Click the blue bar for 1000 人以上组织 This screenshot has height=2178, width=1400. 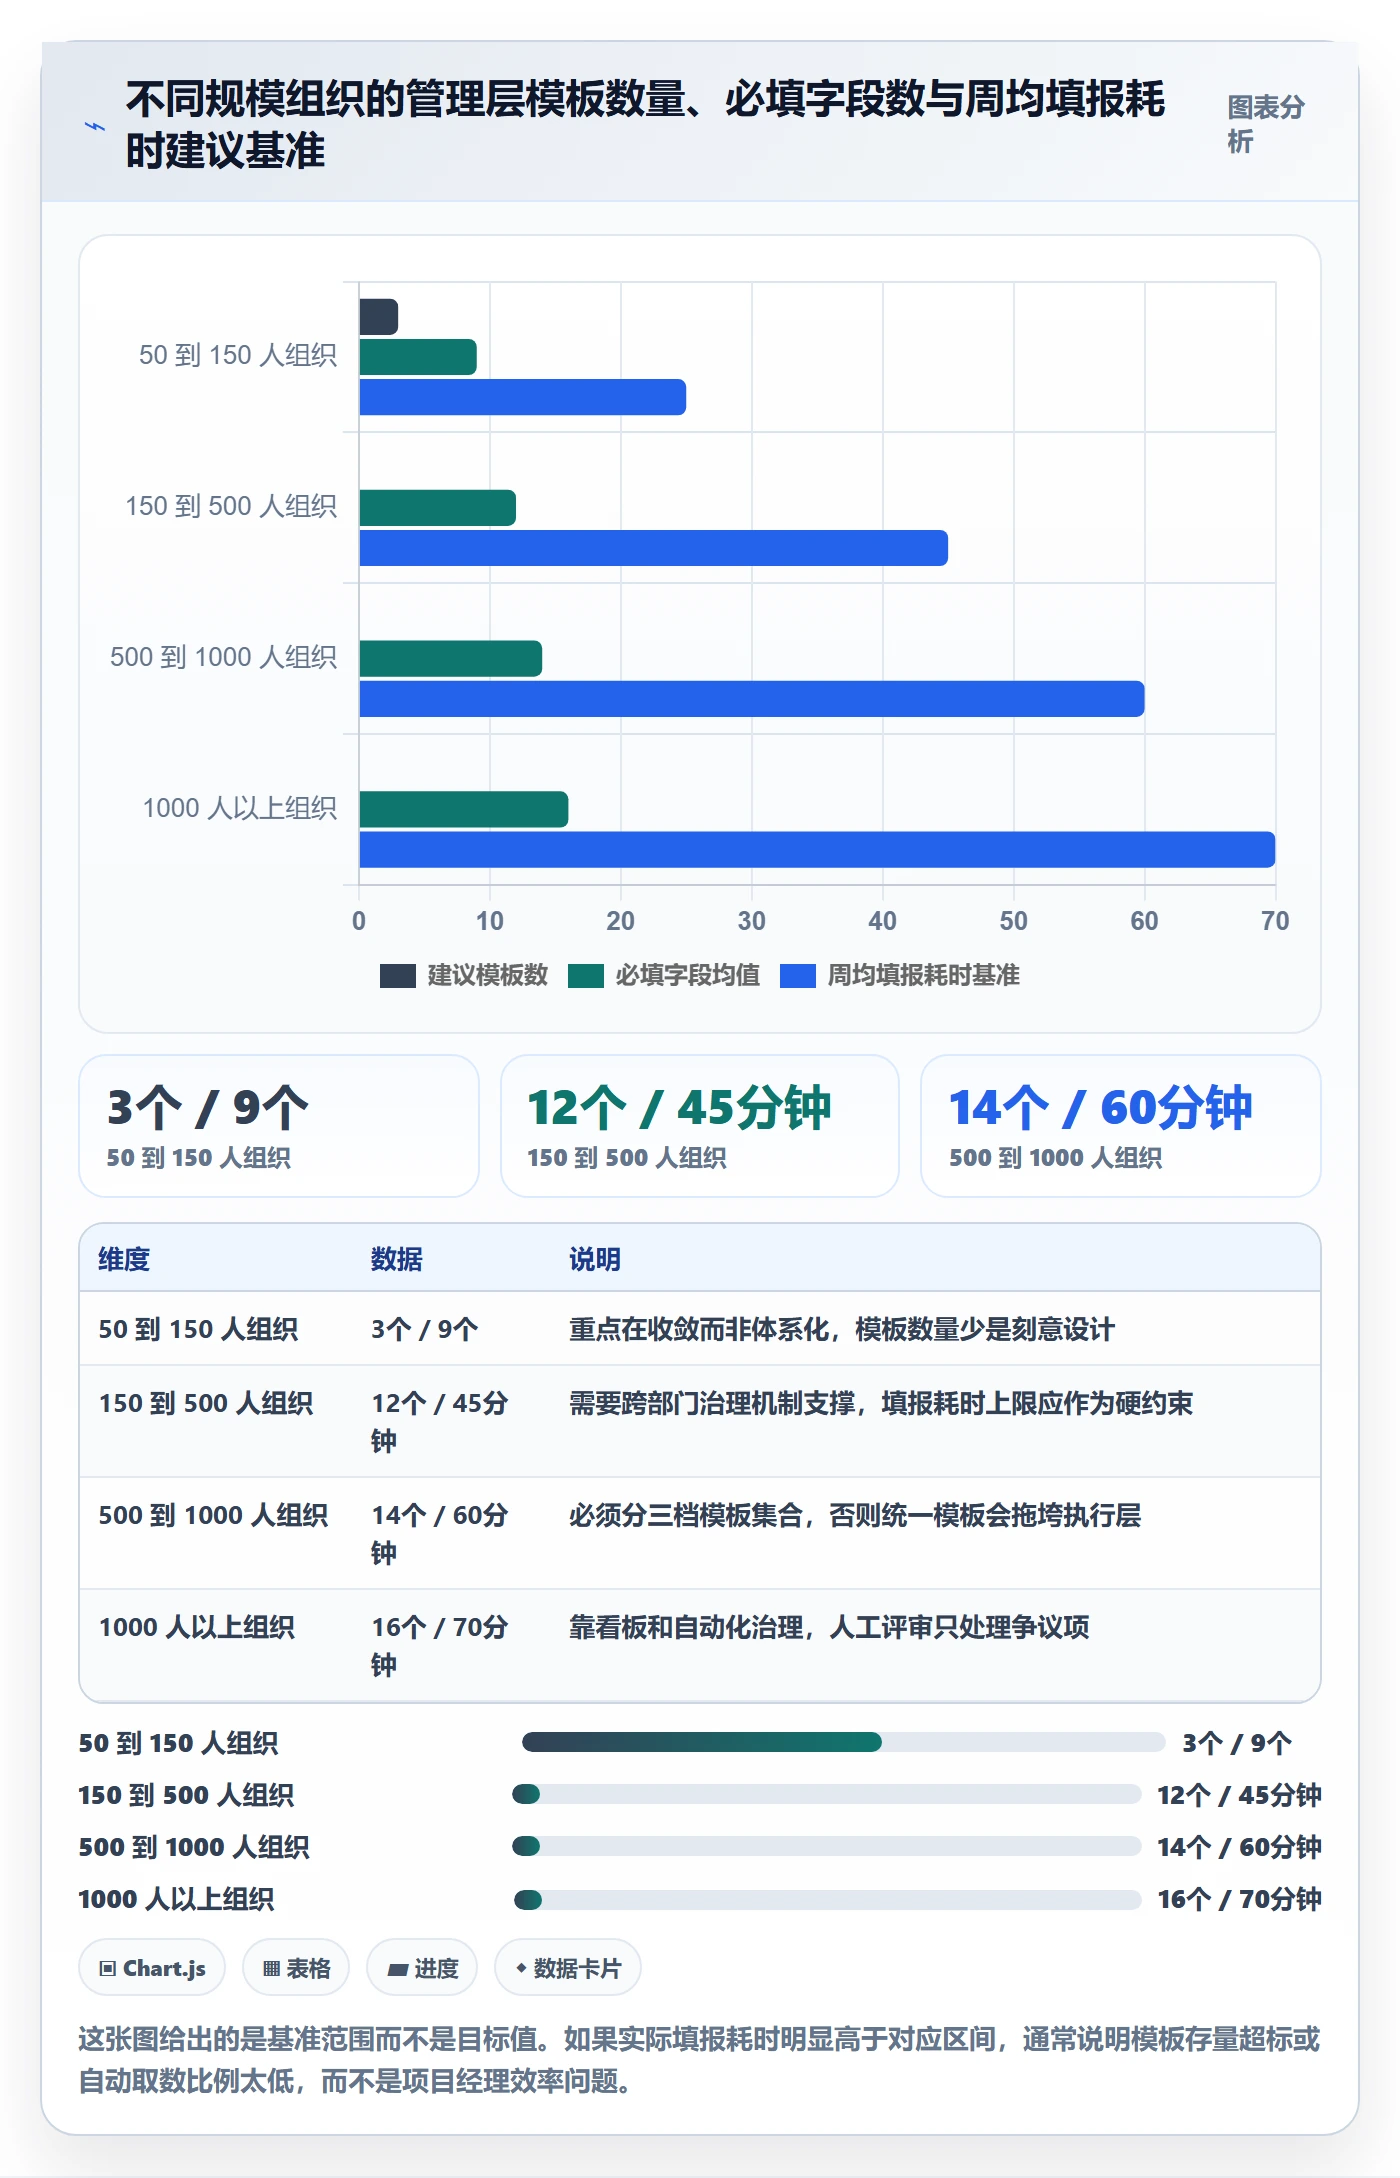pos(817,850)
